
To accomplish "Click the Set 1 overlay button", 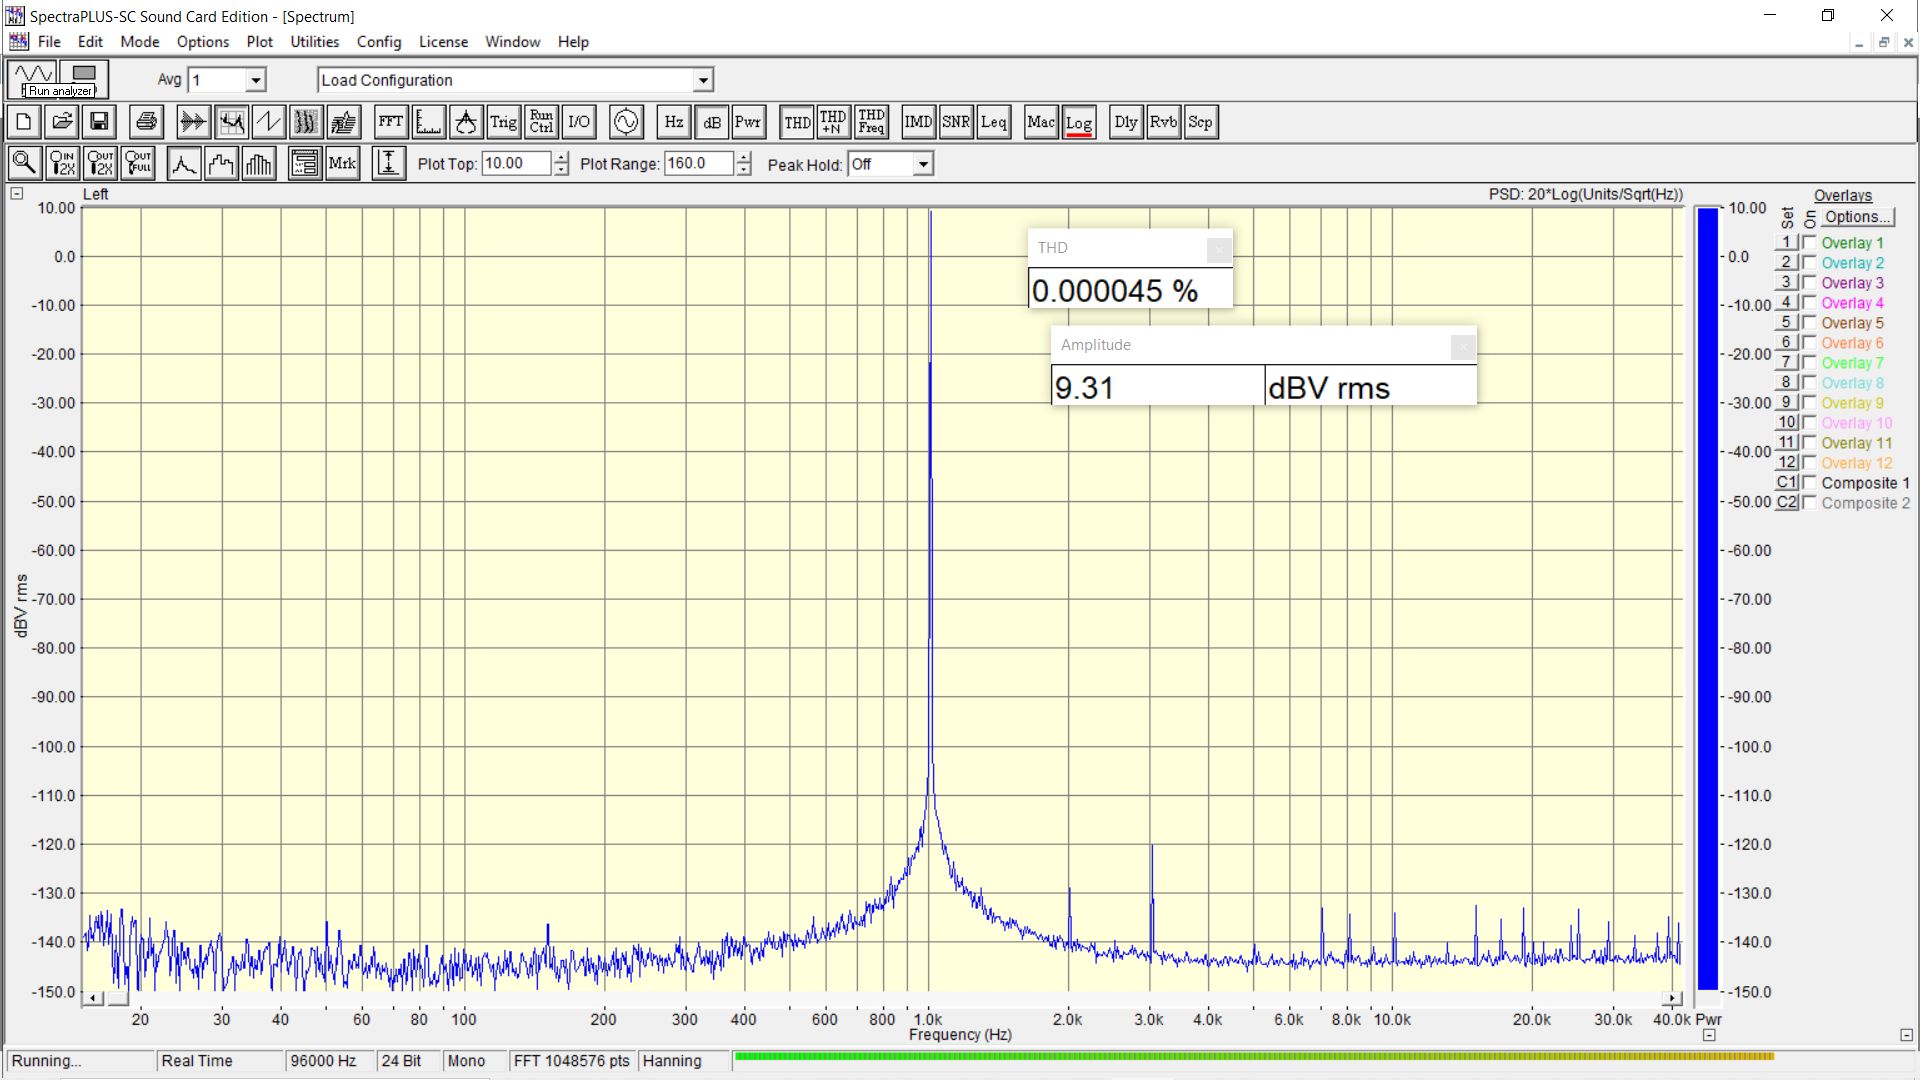I will coord(1786,243).
